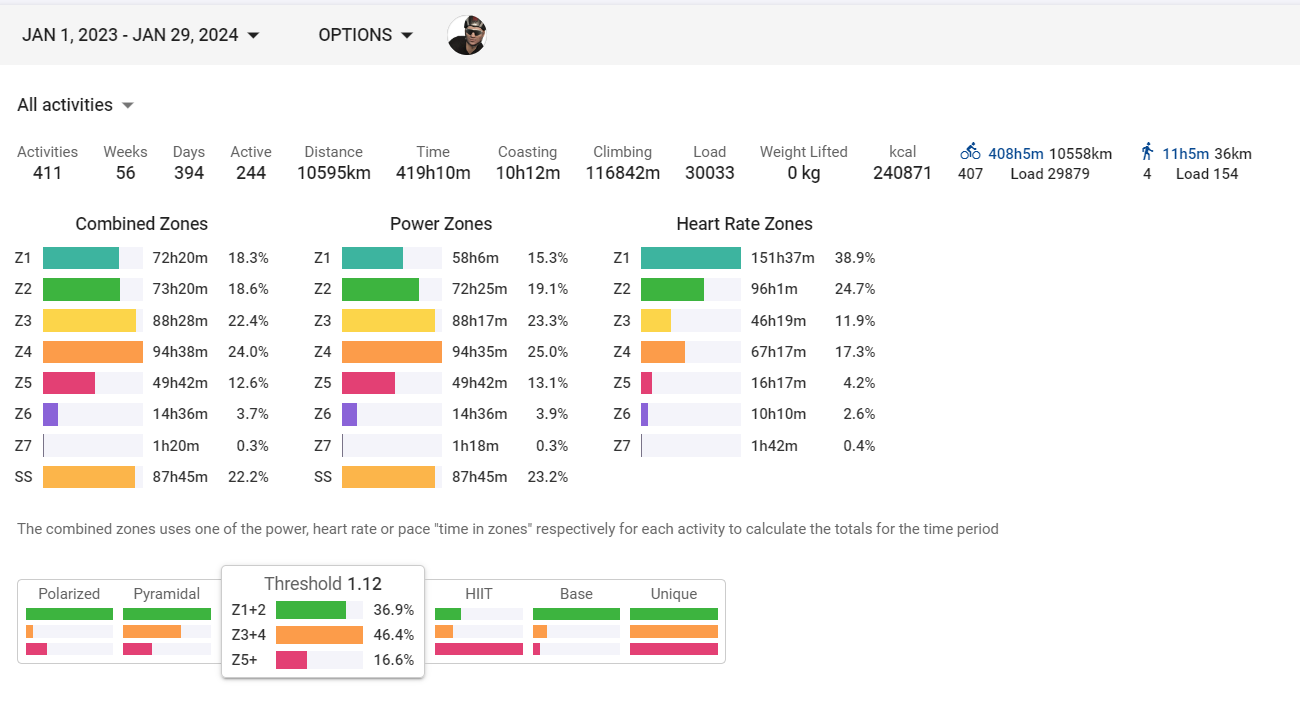
Task: Switch to the Base distribution panel
Action: pos(576,621)
